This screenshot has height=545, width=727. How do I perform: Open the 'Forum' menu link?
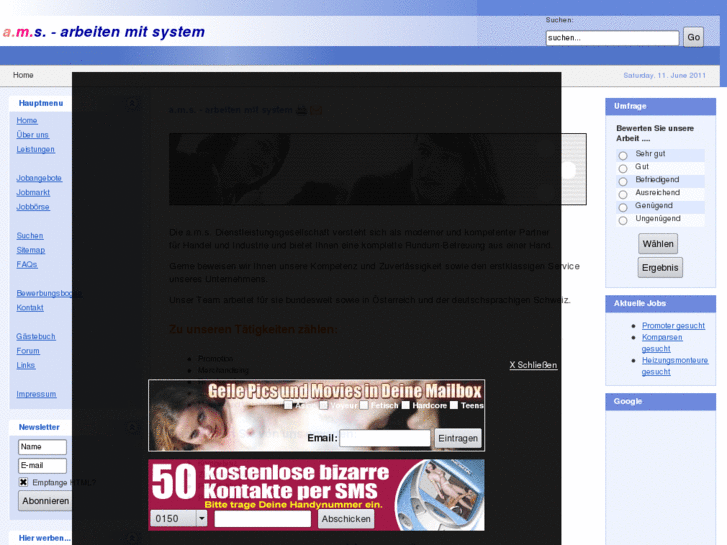click(28, 351)
